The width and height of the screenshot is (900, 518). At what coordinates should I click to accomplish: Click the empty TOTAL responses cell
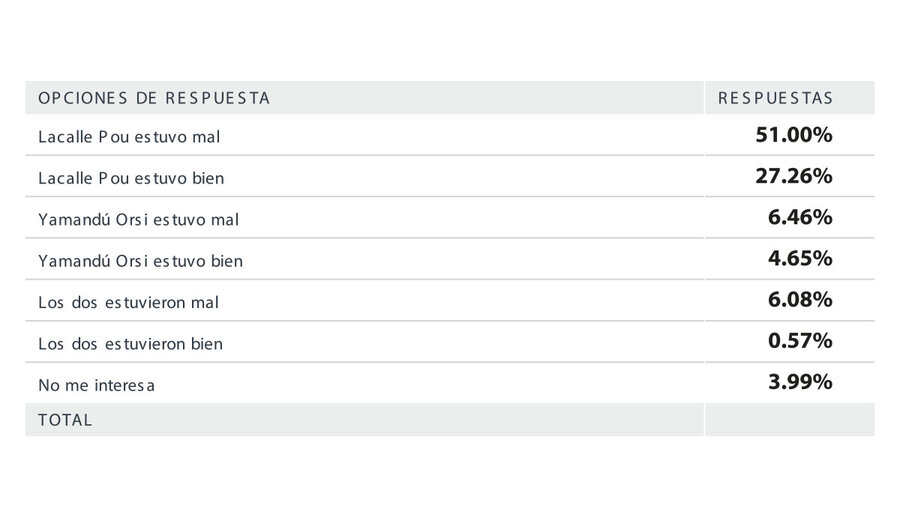790,420
